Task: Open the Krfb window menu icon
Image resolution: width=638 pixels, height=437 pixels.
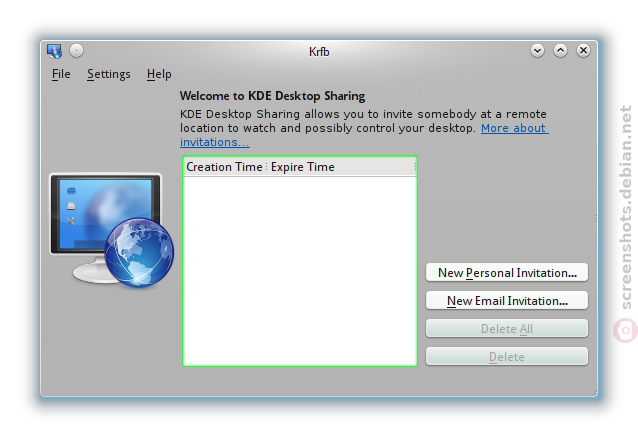Action: [x=54, y=51]
